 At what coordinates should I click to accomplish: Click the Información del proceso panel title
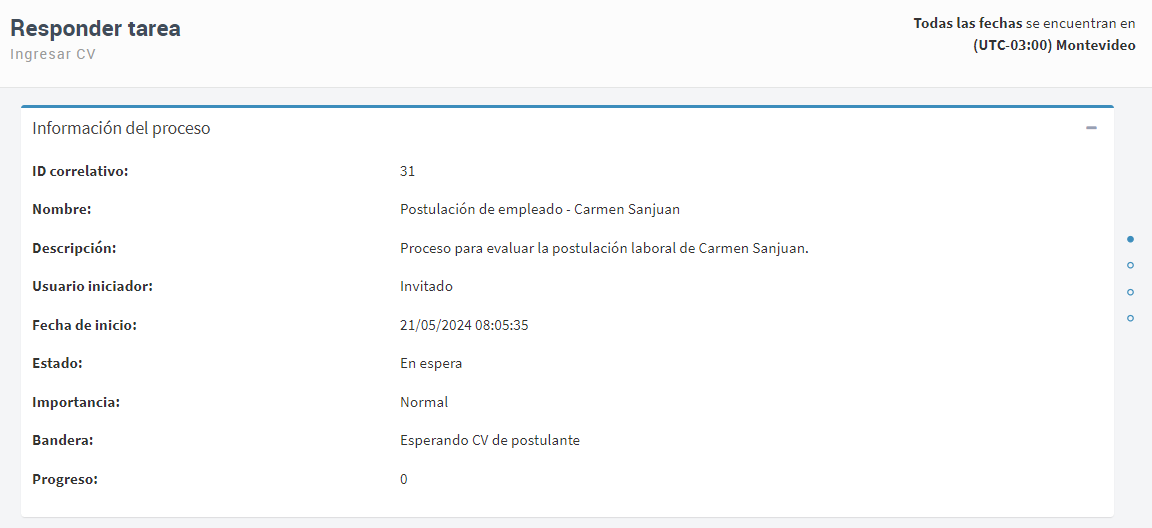click(x=121, y=128)
